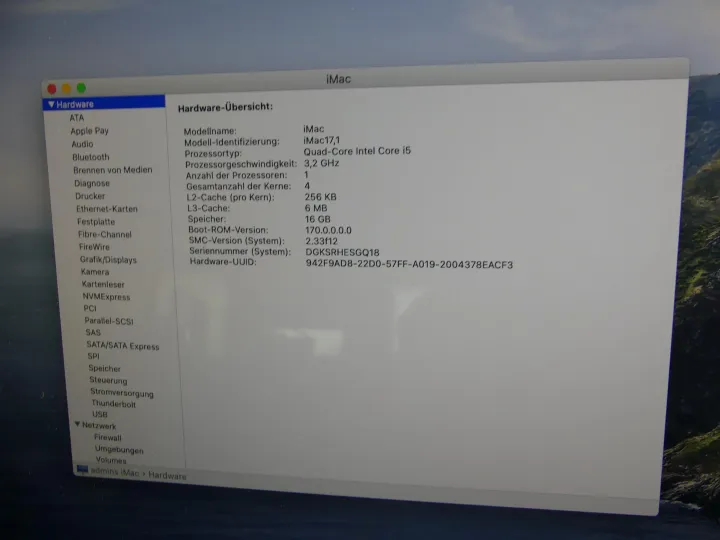Click the 256 KB L2-Cache value
This screenshot has height=540, width=720.
point(321,197)
